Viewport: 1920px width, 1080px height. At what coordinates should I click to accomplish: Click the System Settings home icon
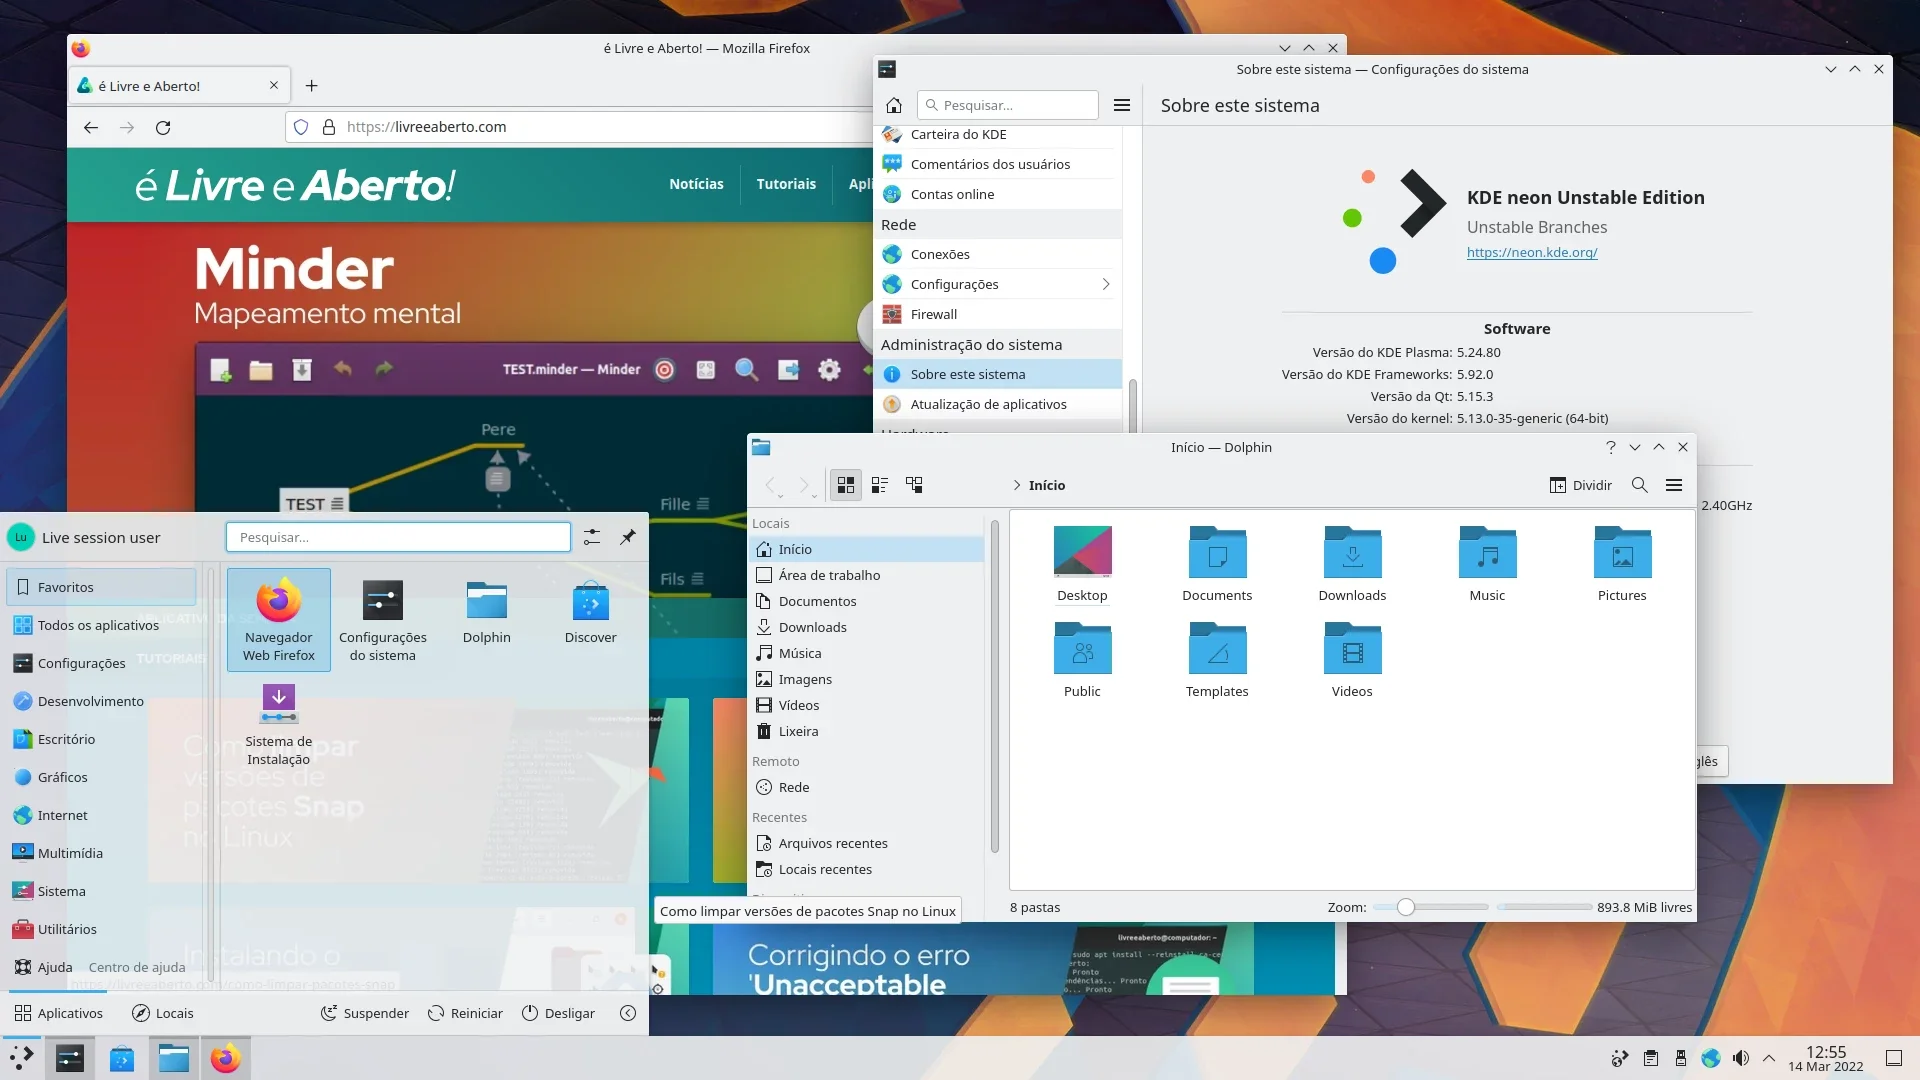pyautogui.click(x=894, y=105)
